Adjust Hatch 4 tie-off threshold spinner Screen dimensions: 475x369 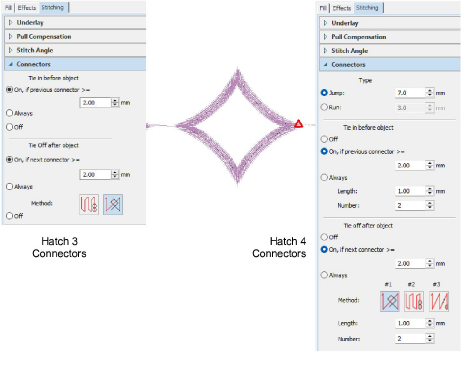(x=430, y=263)
